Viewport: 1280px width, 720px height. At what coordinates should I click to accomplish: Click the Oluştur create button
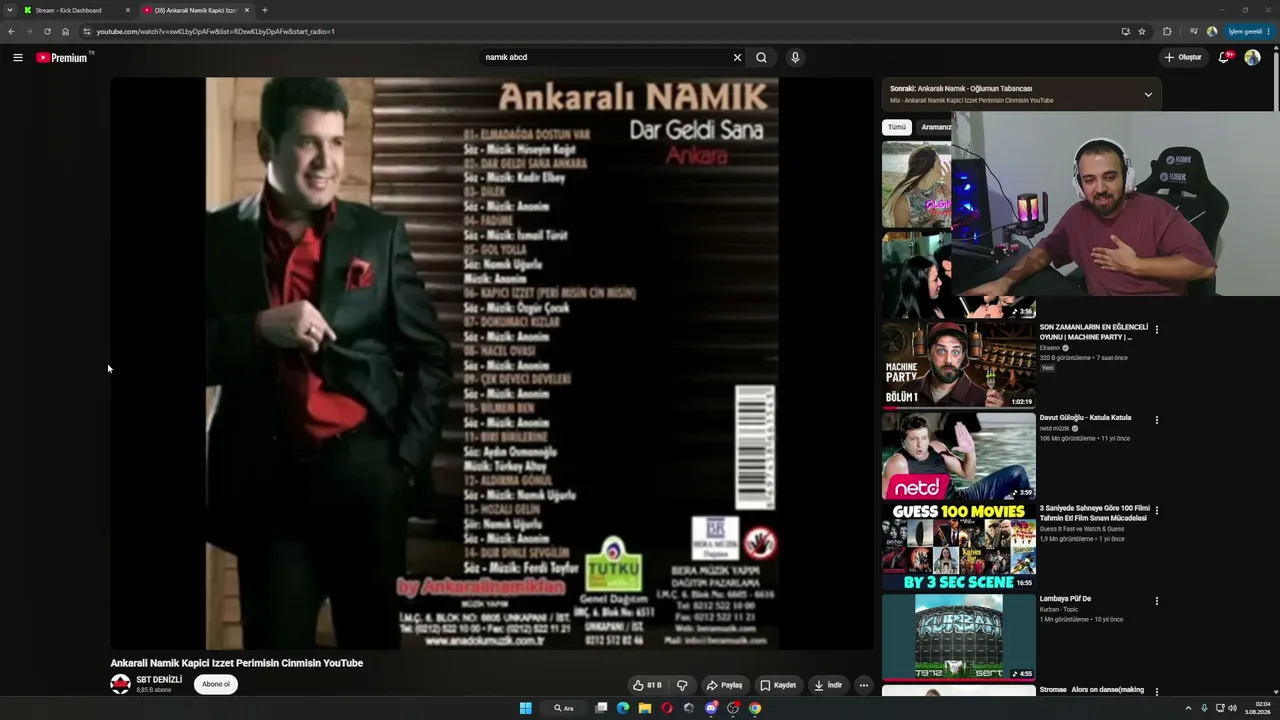[1183, 57]
